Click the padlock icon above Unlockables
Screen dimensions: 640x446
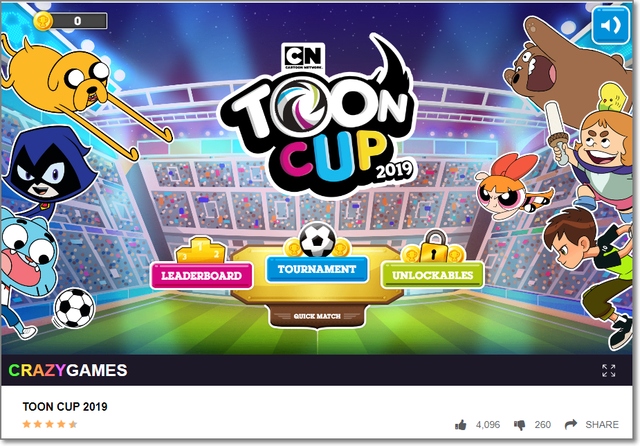(433, 246)
